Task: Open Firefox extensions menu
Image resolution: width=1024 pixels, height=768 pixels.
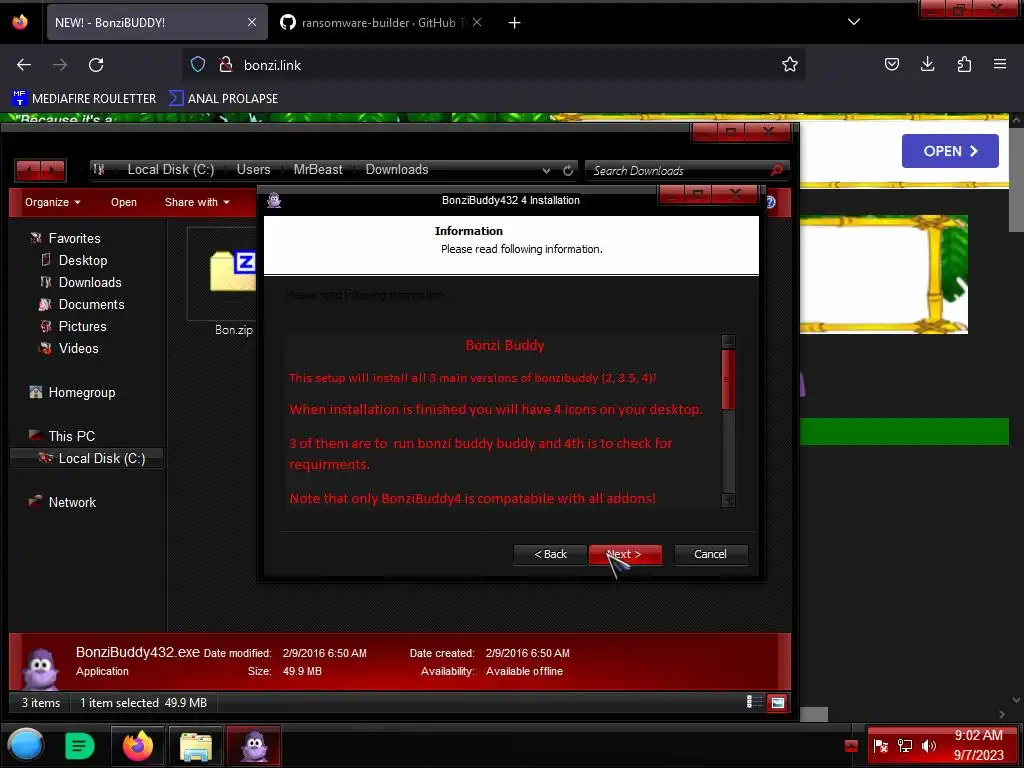Action: click(964, 64)
